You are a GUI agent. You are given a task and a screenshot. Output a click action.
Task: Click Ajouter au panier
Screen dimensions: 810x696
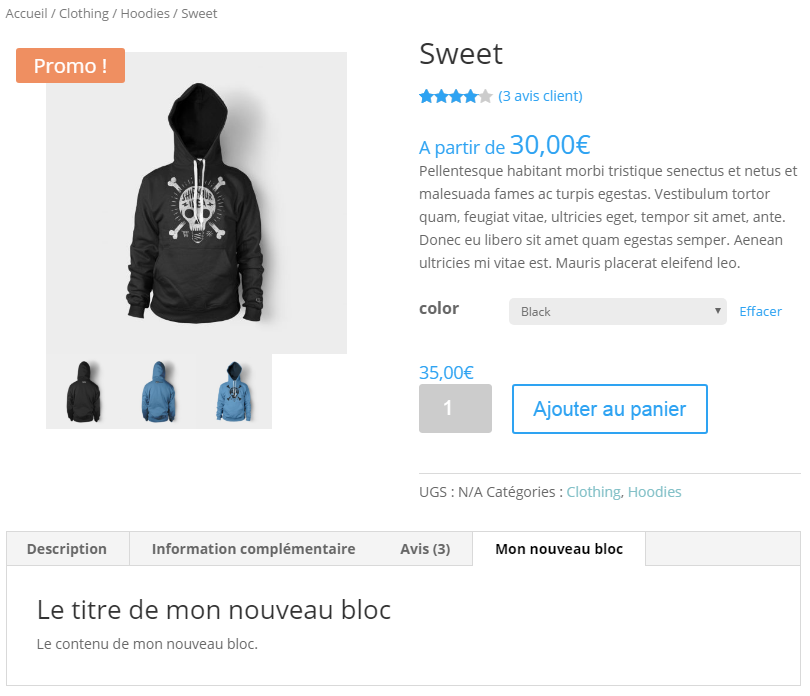coord(609,409)
